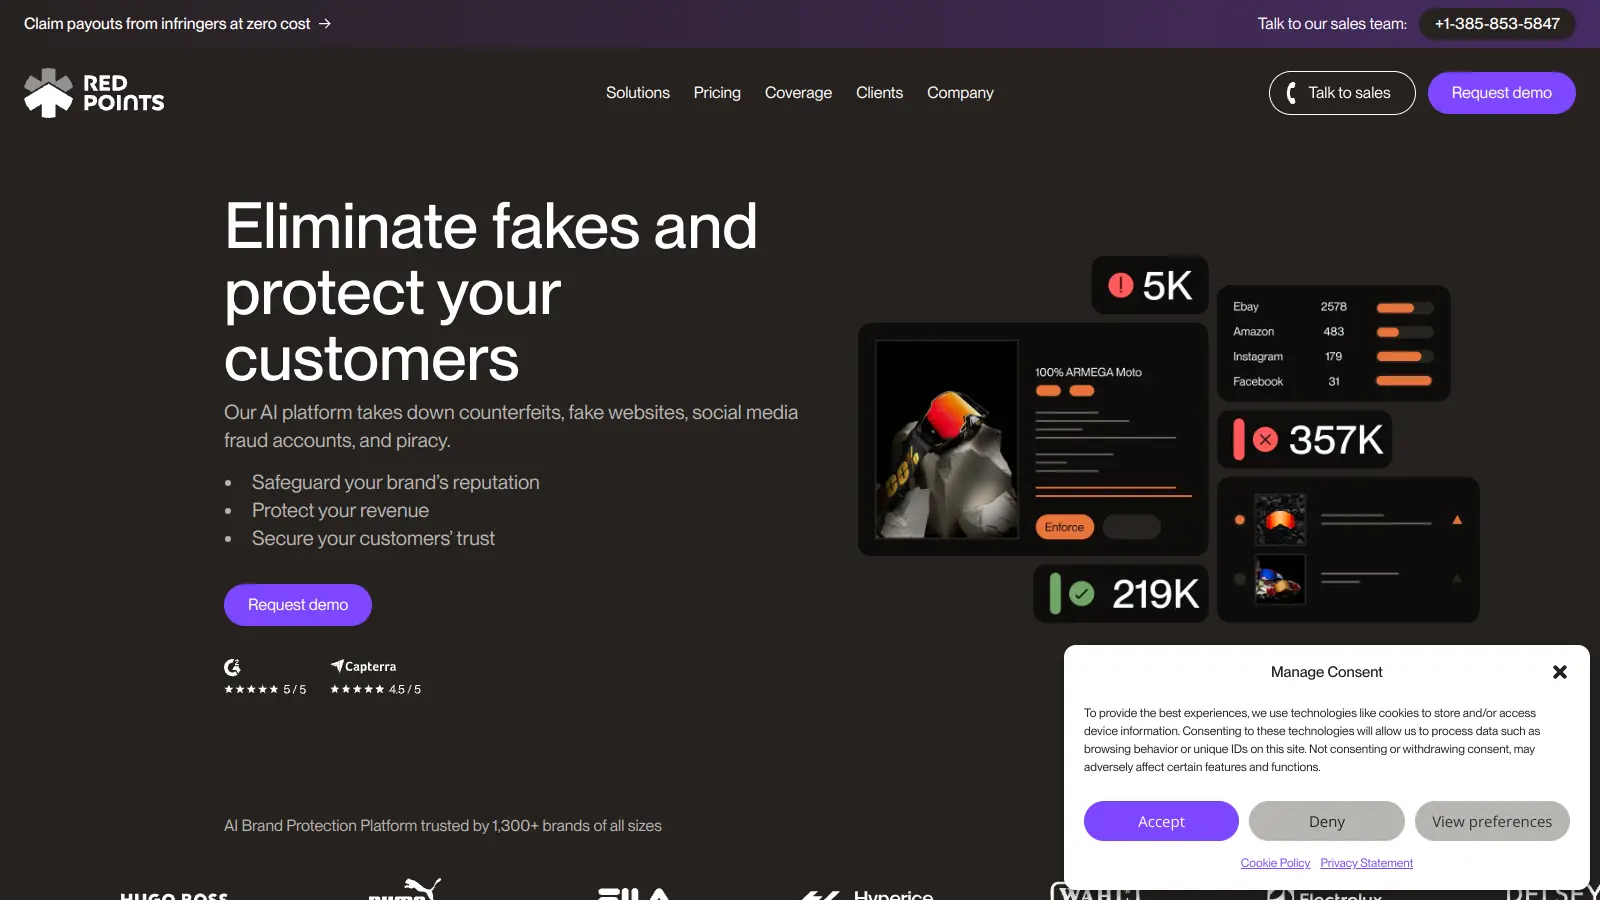Click the orange triangle marker in detections list
The width and height of the screenshot is (1600, 900).
[x=1457, y=520]
